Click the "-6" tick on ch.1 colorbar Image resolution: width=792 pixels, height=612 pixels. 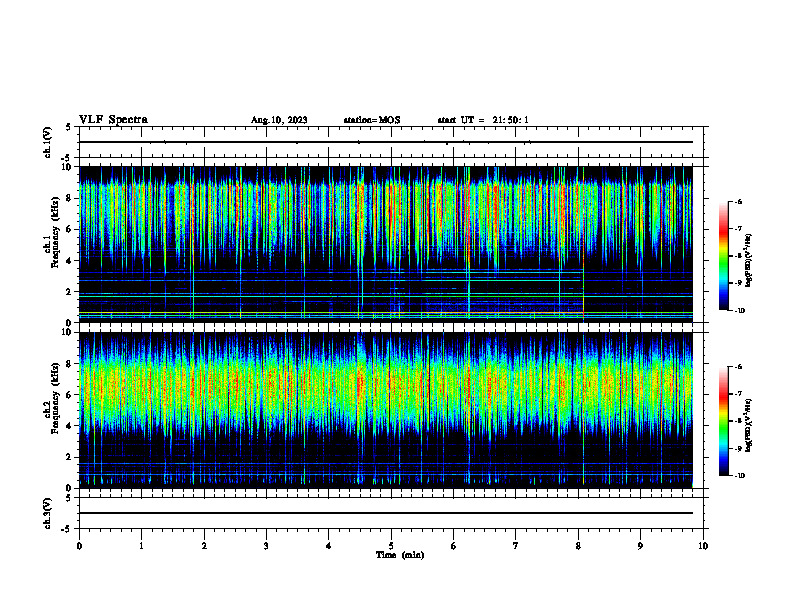739,201
